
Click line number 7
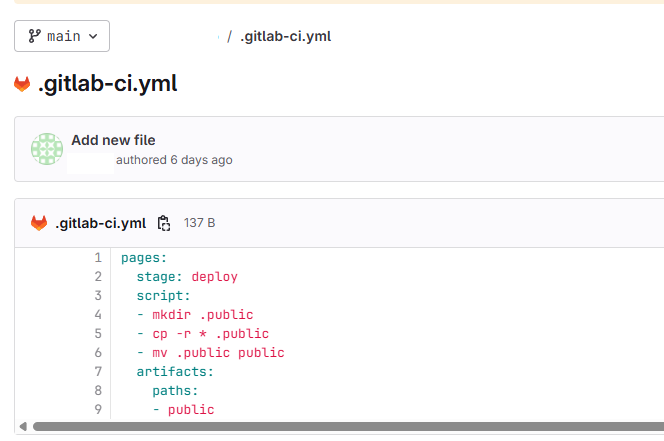click(98, 372)
